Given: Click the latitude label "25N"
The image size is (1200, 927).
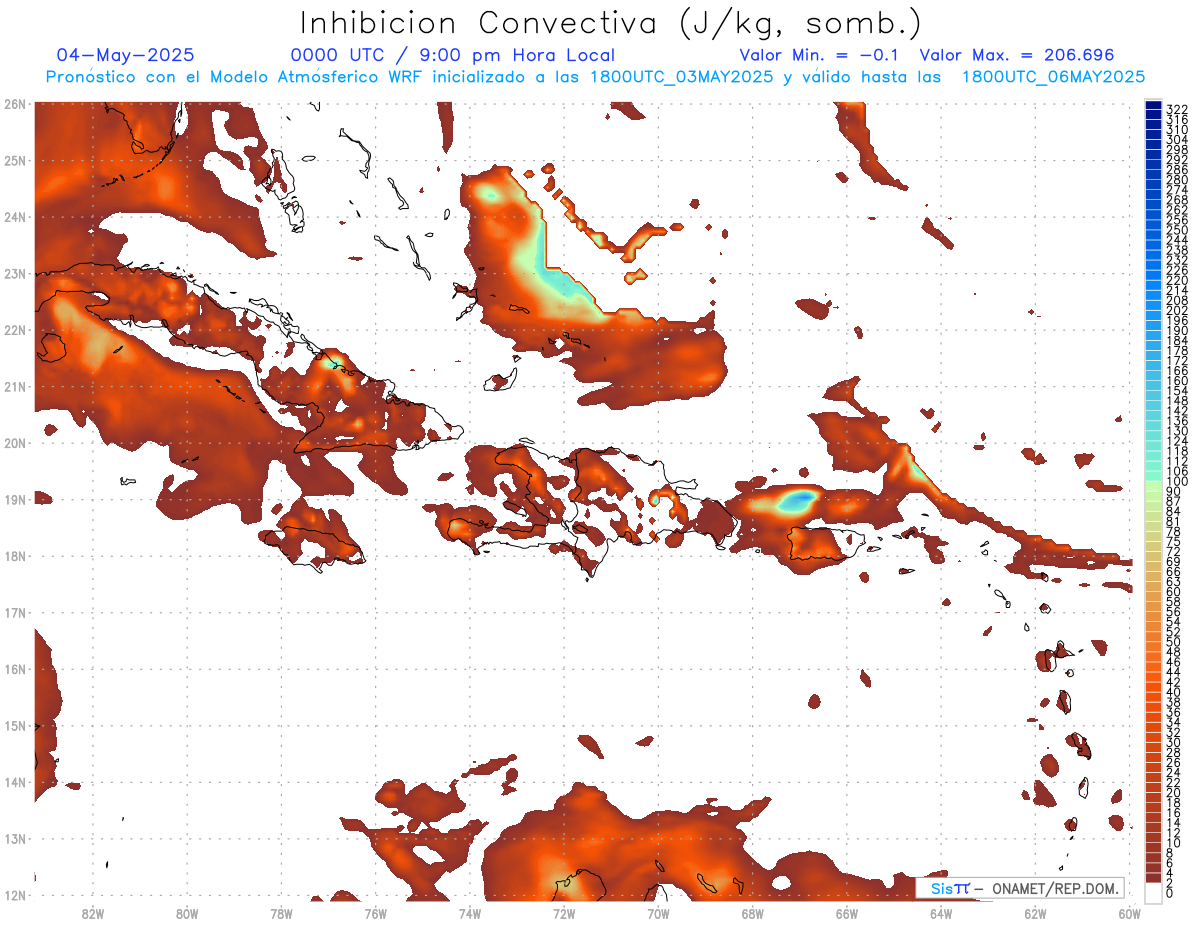Looking at the screenshot, I should [x=15, y=160].
